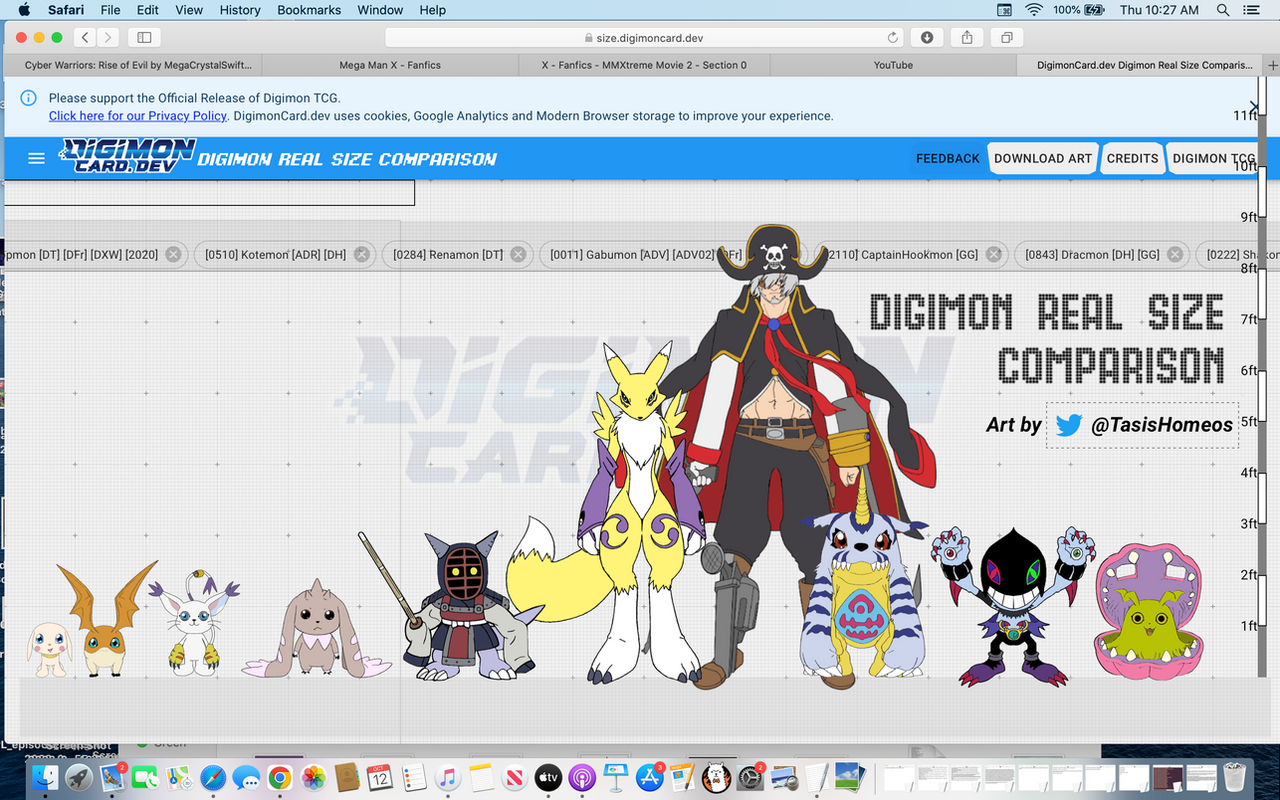Click the Thu 10:27 AM clock
1280x800 pixels.
1159,10
